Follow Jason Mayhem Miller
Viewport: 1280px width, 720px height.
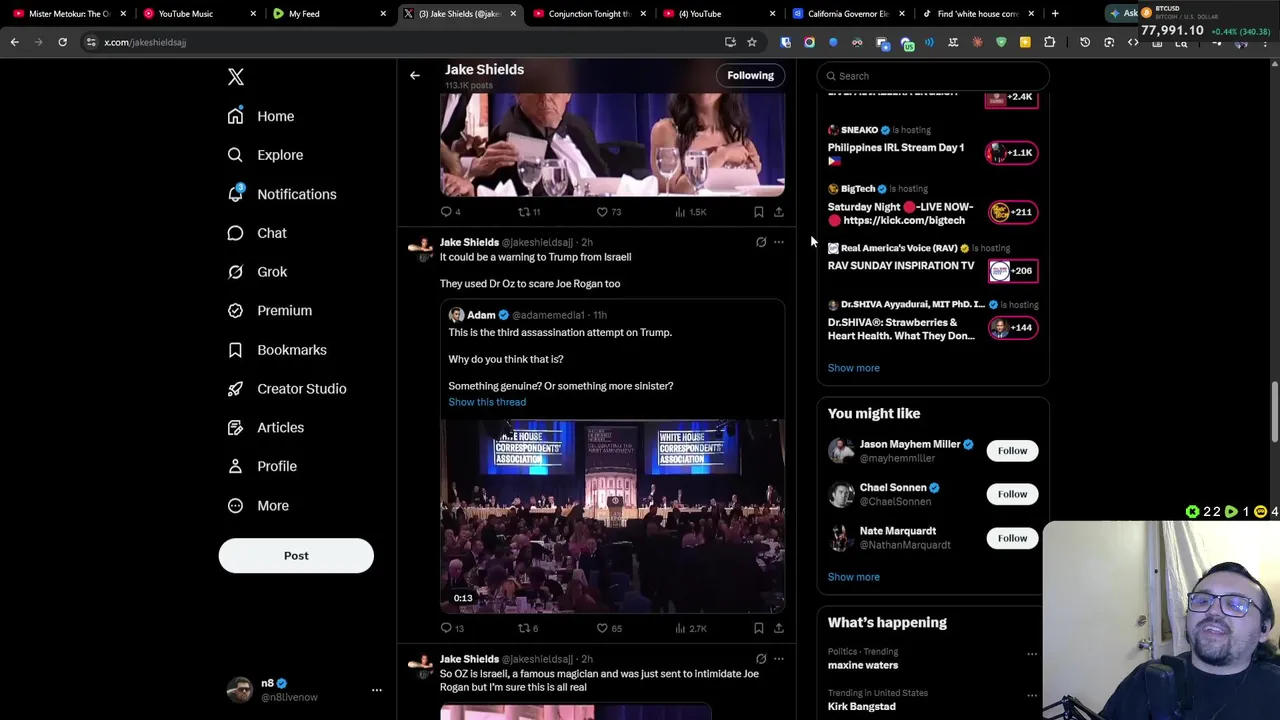click(1012, 451)
